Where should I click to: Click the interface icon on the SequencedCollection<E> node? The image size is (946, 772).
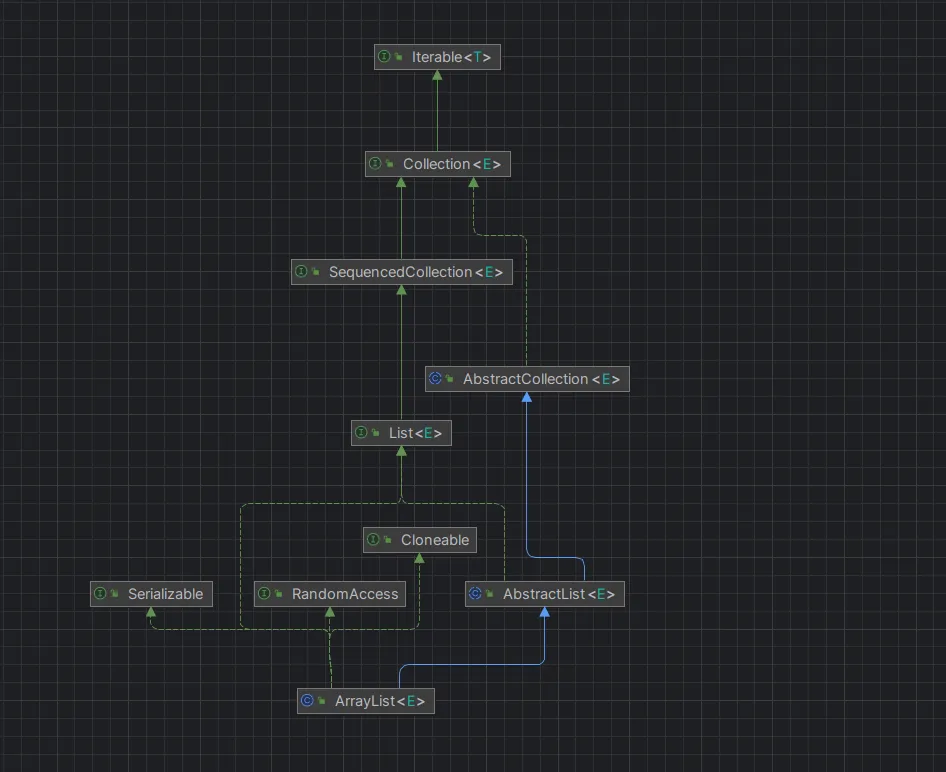tap(301, 272)
